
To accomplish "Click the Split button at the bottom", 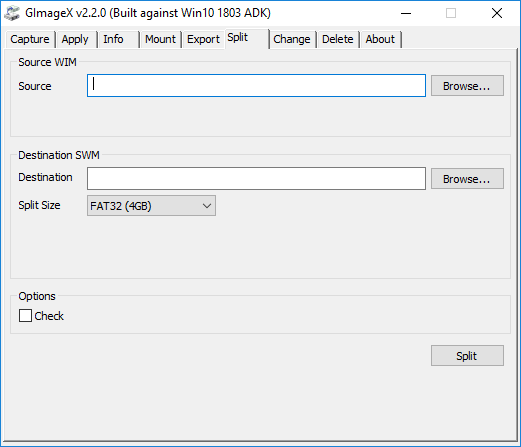I will click(x=467, y=356).
